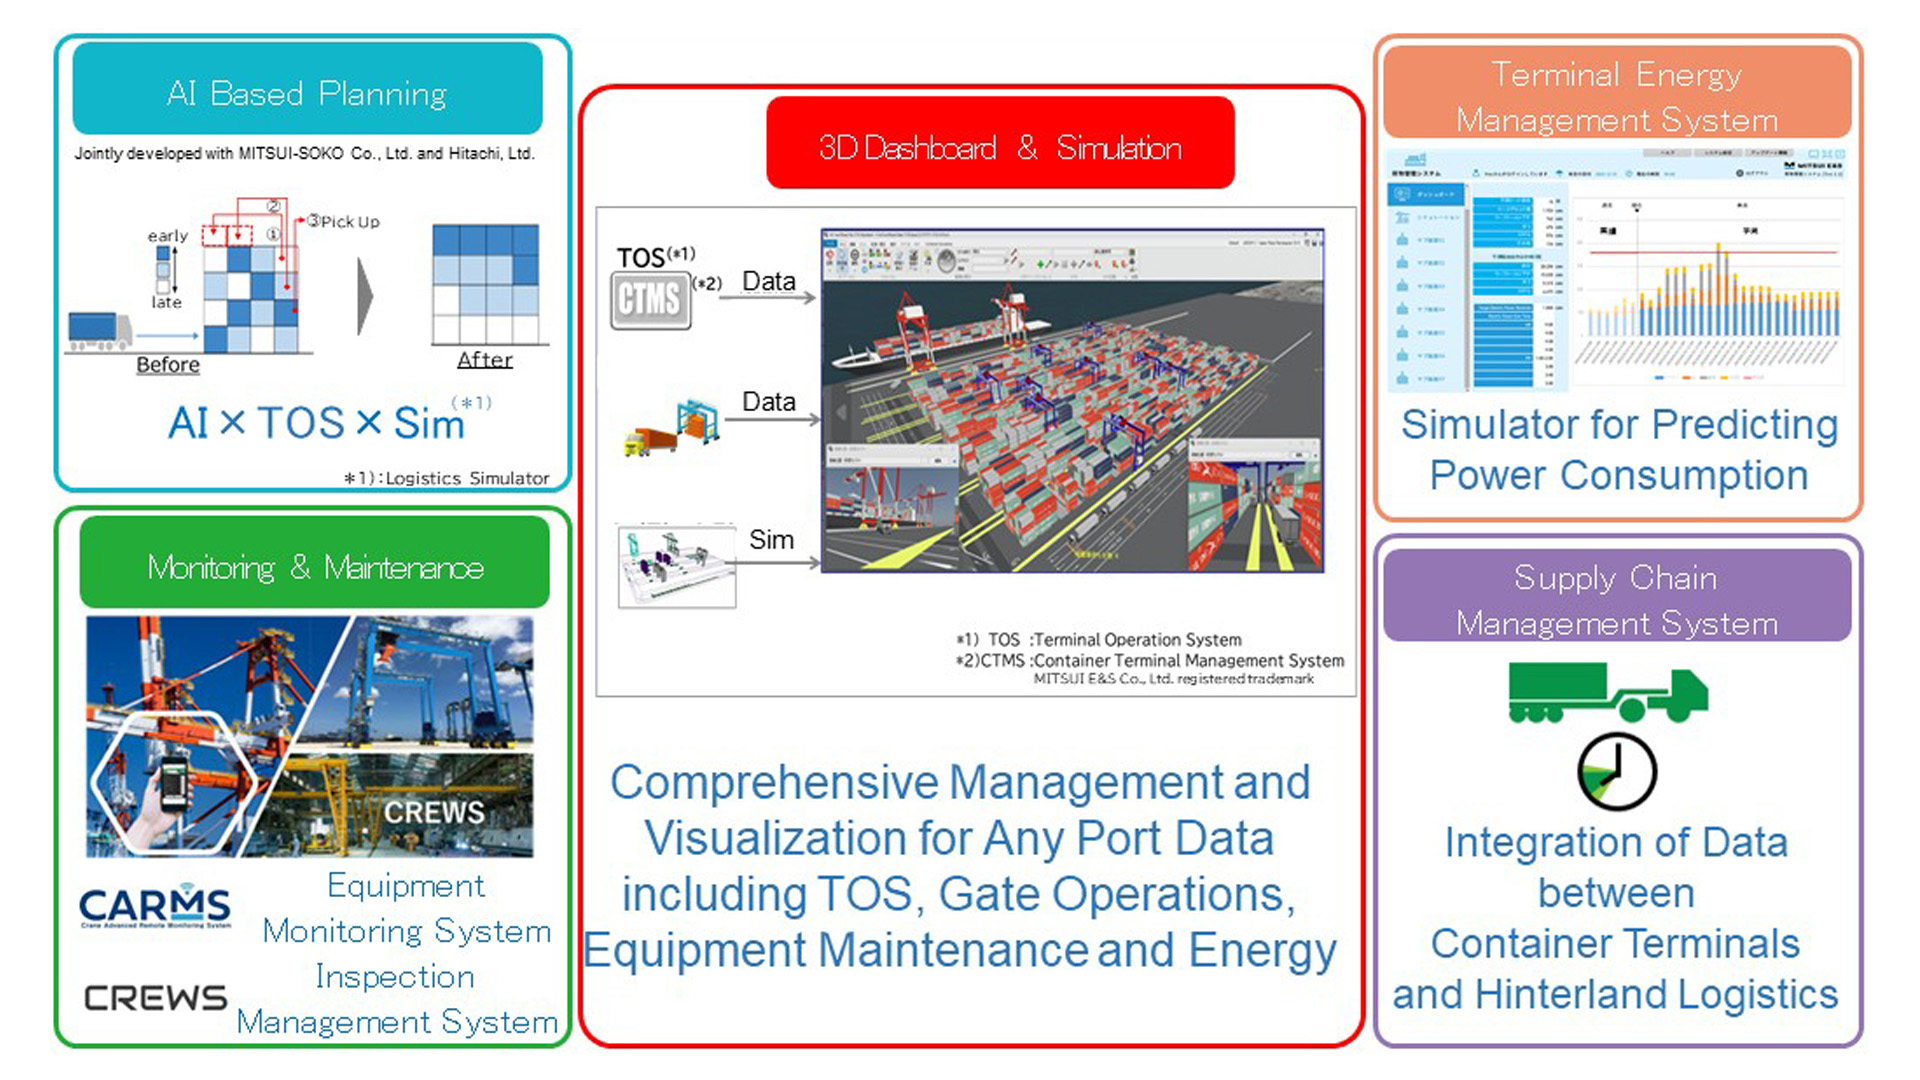Viewport: 1920px width, 1080px height.
Task: Click the CARMS logo
Action: [155, 907]
